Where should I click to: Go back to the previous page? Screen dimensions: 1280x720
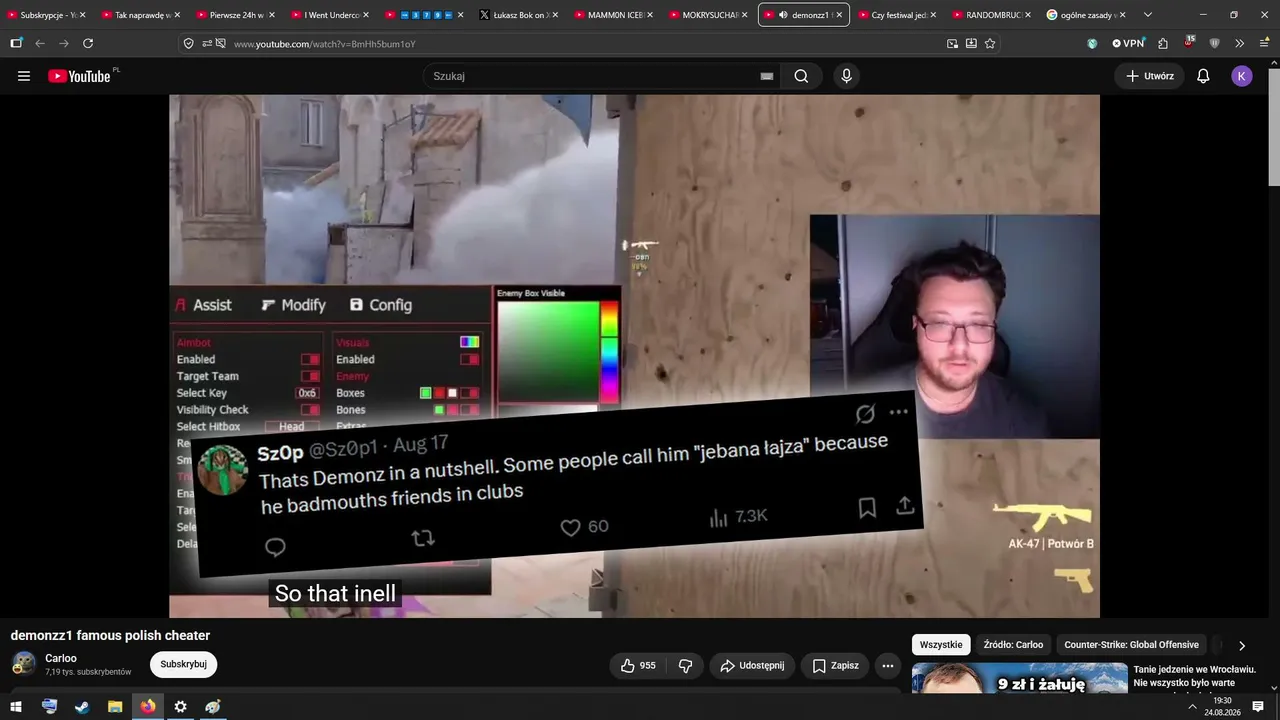pos(40,44)
